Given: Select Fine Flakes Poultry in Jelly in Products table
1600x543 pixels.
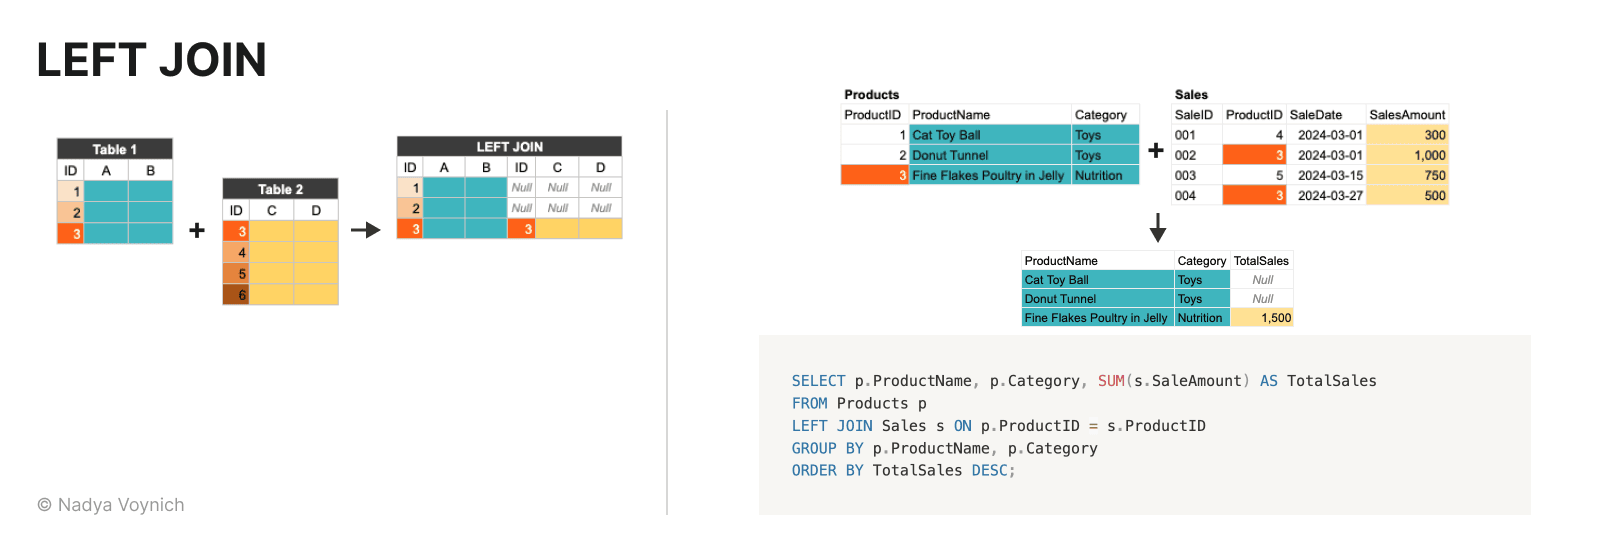Looking at the screenshot, I should [987, 175].
